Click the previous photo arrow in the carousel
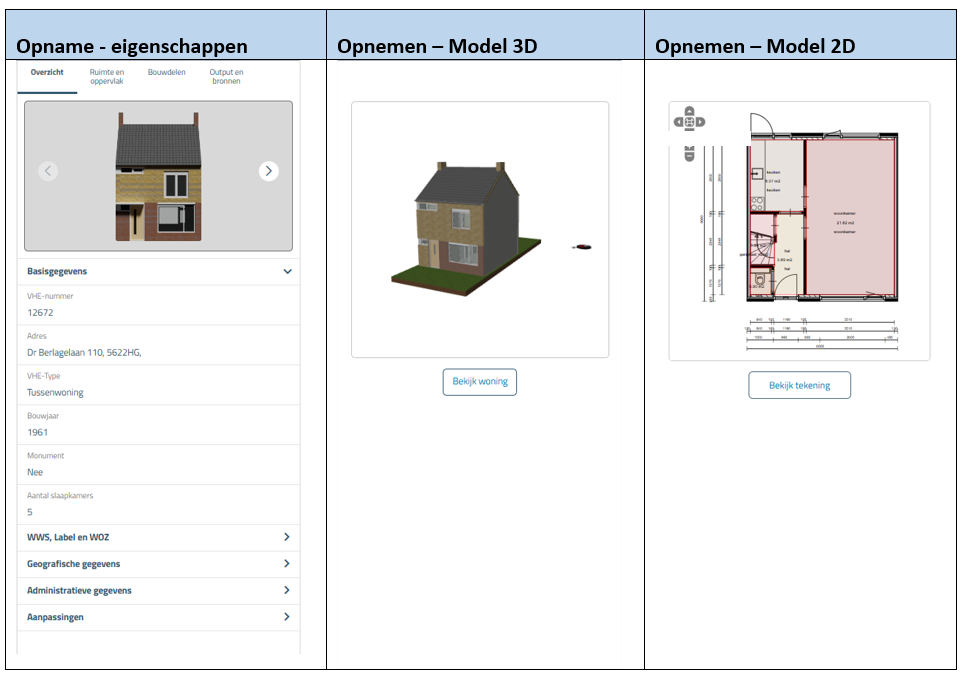The image size is (961, 674). click(x=48, y=170)
